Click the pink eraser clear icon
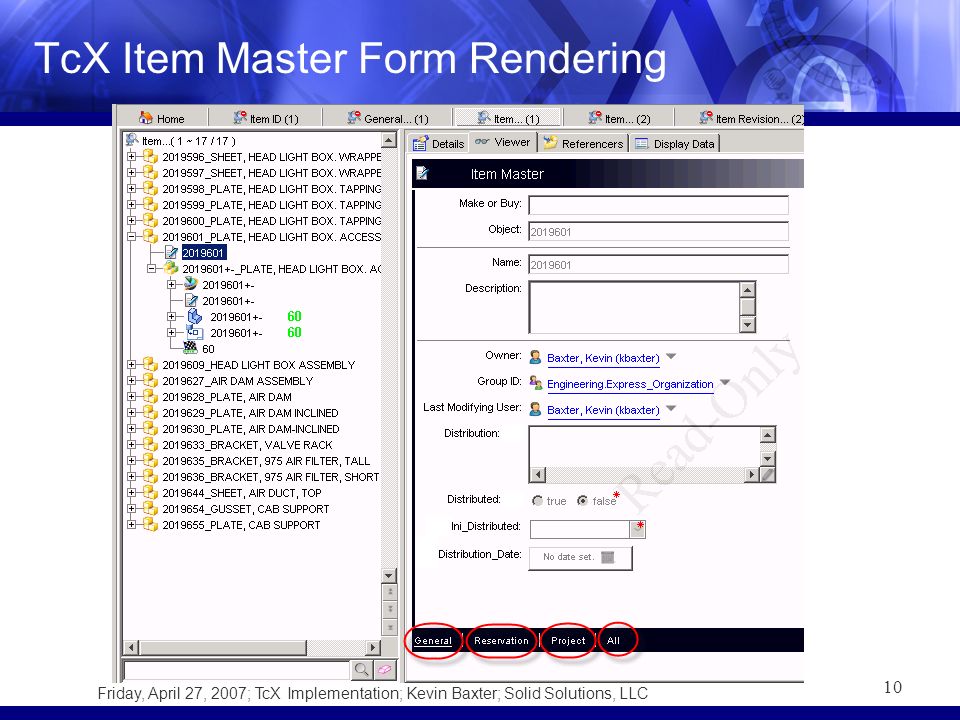 point(385,670)
